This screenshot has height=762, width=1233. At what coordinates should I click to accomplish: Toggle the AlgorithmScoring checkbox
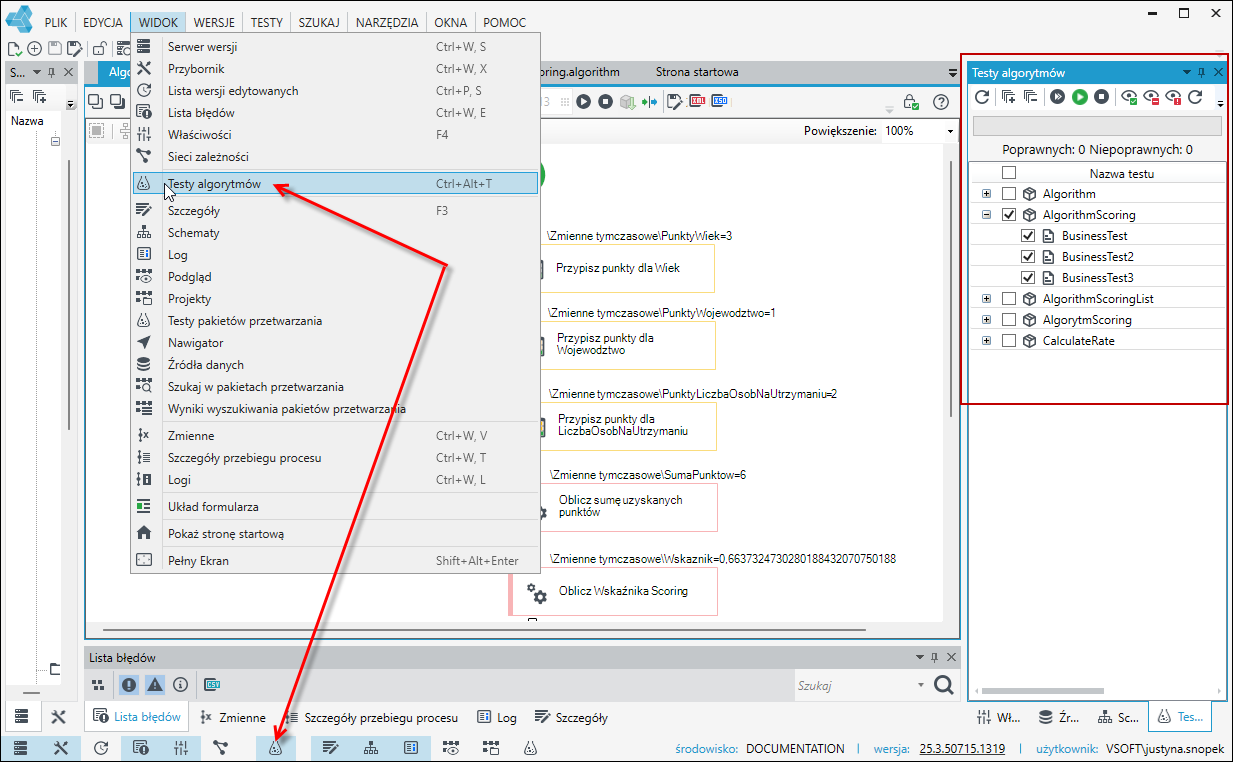(x=1009, y=215)
